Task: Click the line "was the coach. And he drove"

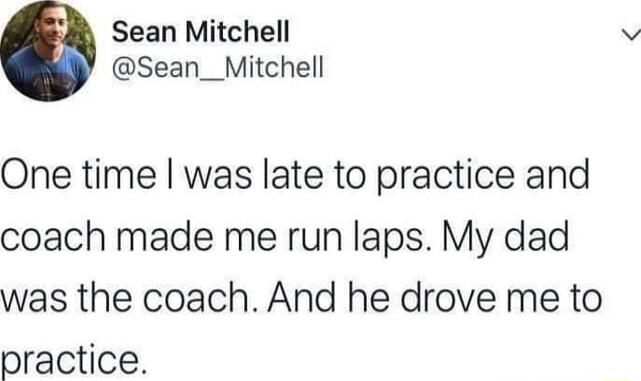Action: click(x=301, y=298)
